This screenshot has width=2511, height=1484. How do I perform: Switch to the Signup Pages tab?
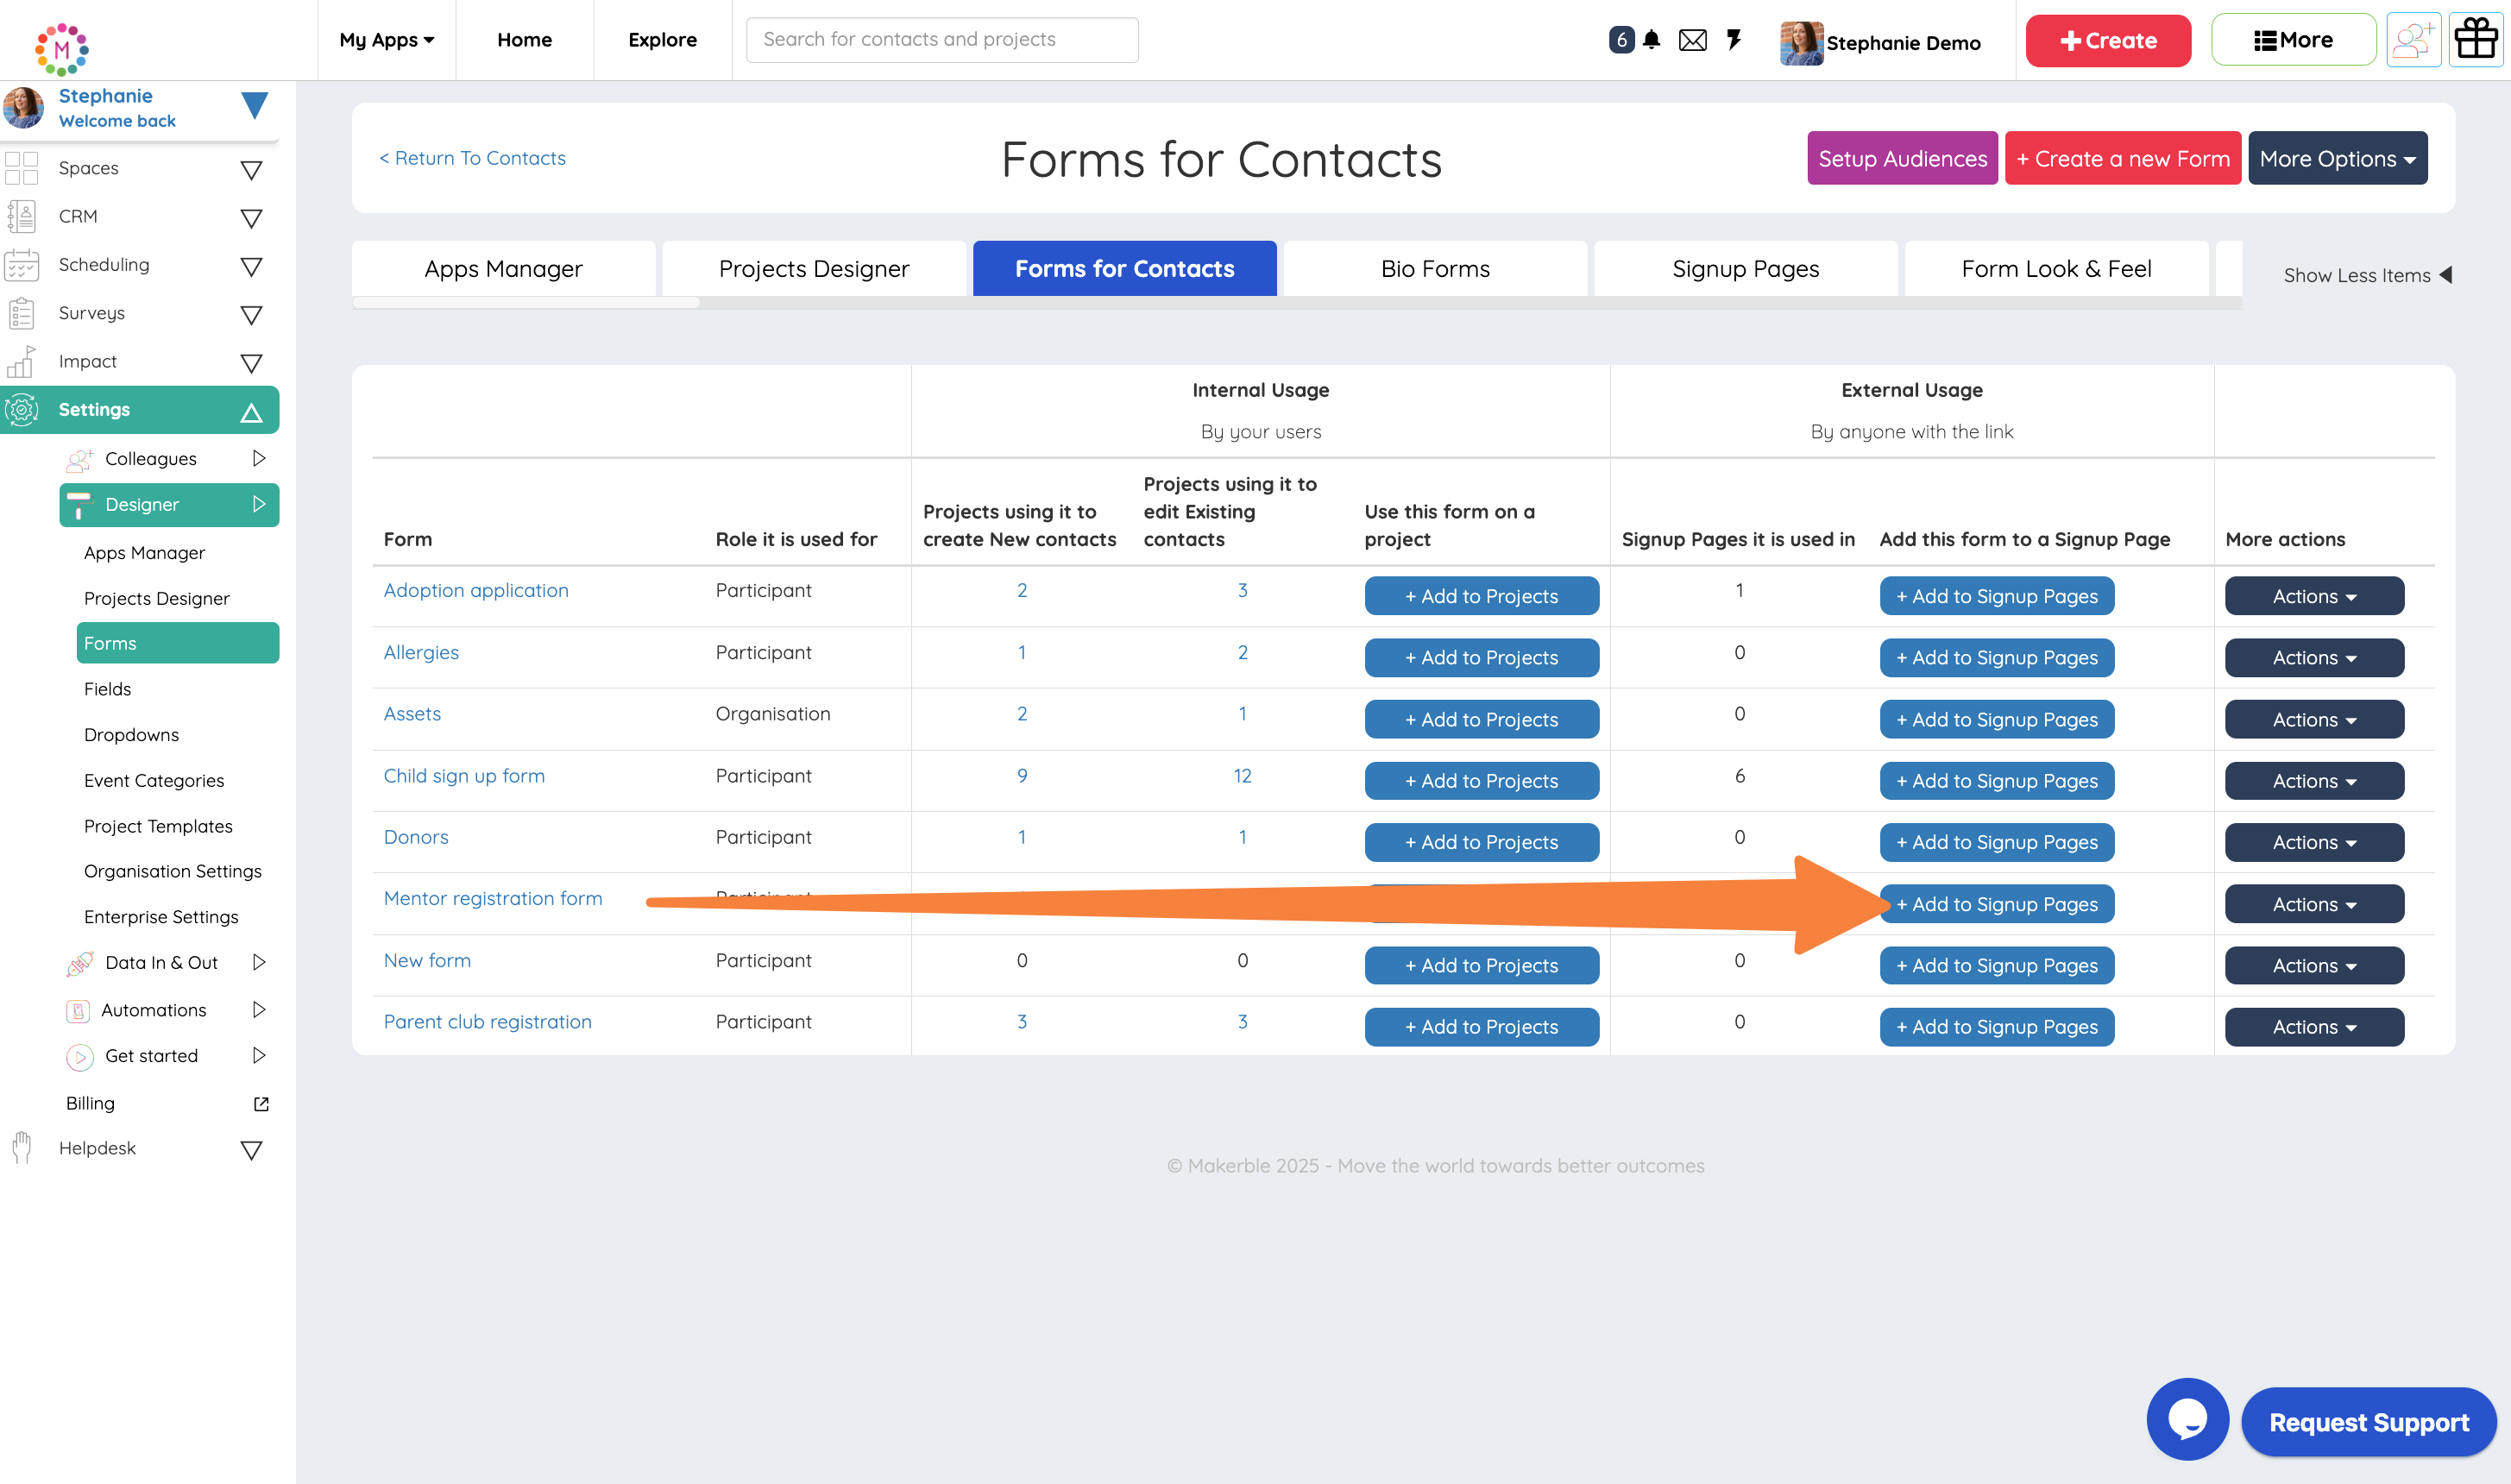tap(1745, 268)
